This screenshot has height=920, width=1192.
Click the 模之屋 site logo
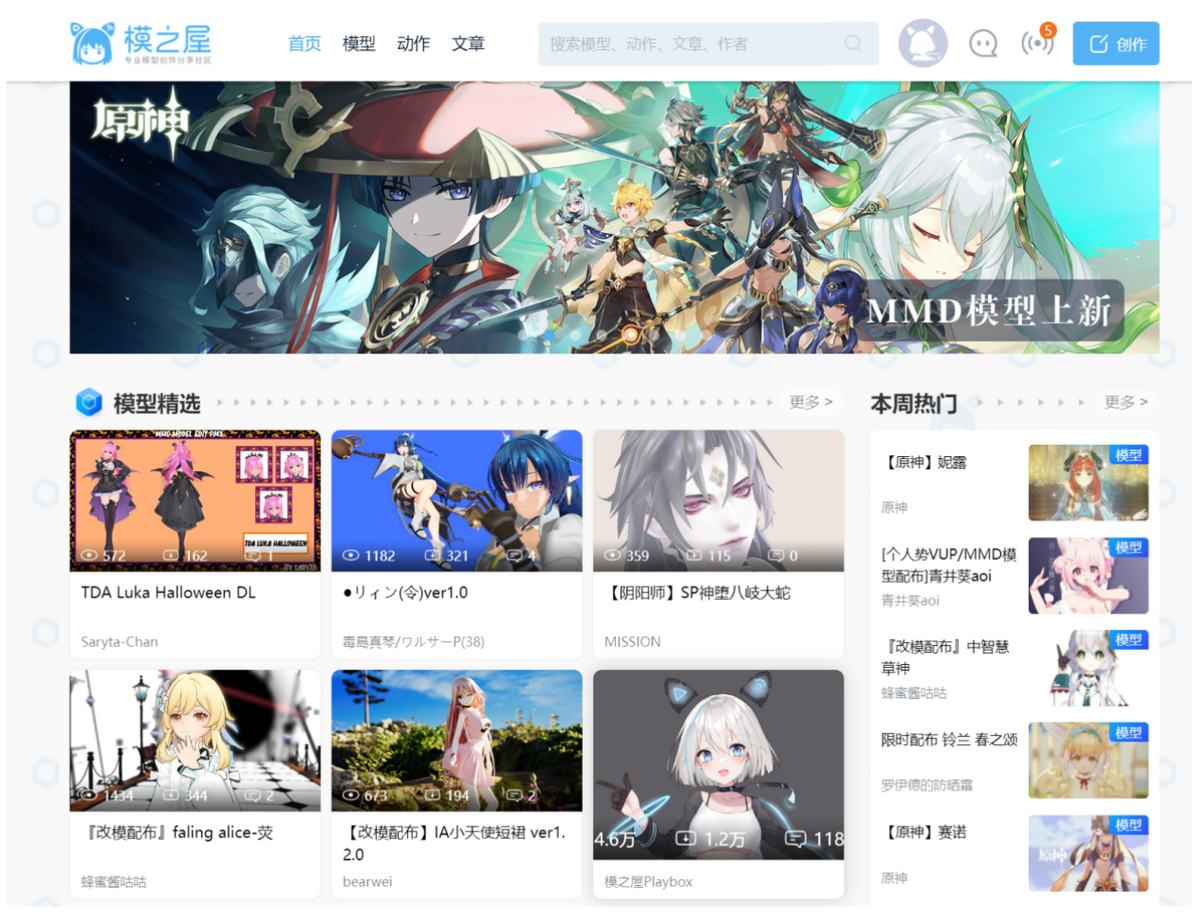coord(141,43)
